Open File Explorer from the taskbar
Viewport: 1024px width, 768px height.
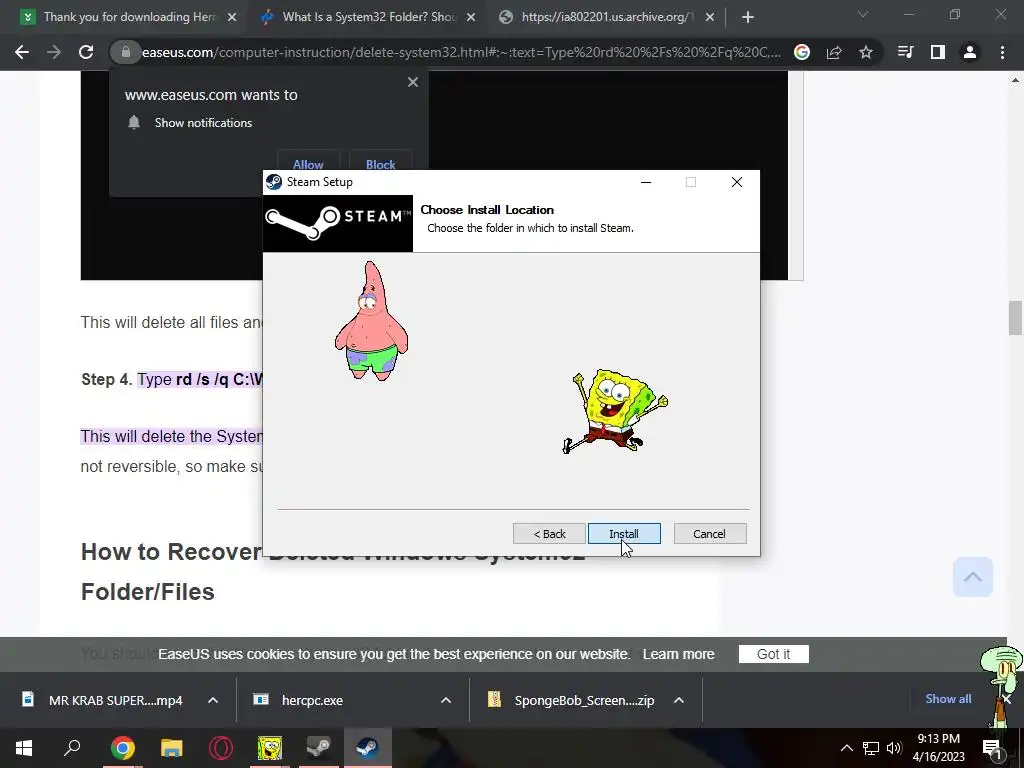tap(172, 748)
